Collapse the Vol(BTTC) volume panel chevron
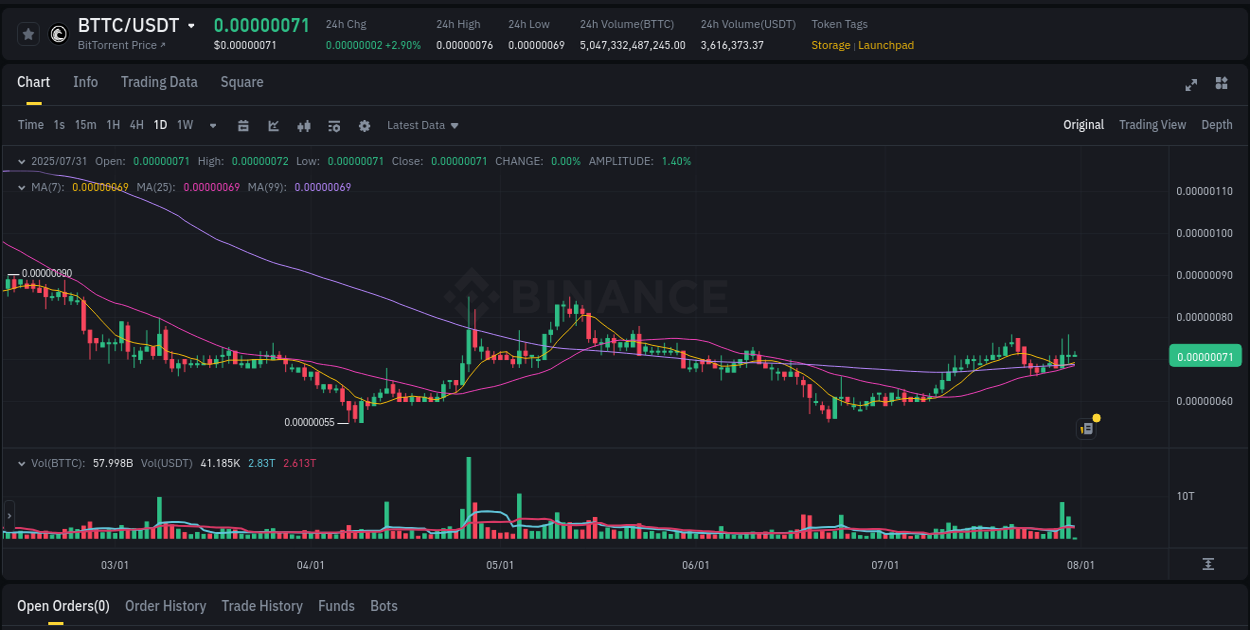The image size is (1250, 630). [x=21, y=463]
